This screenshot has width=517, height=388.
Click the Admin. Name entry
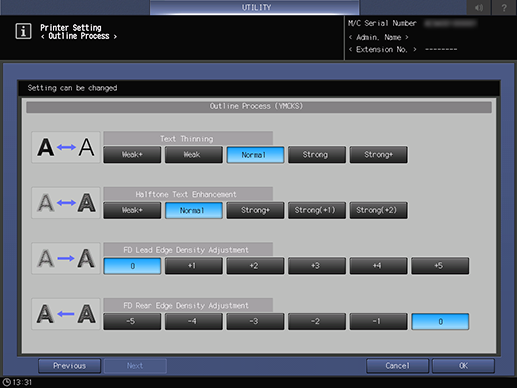(379, 37)
